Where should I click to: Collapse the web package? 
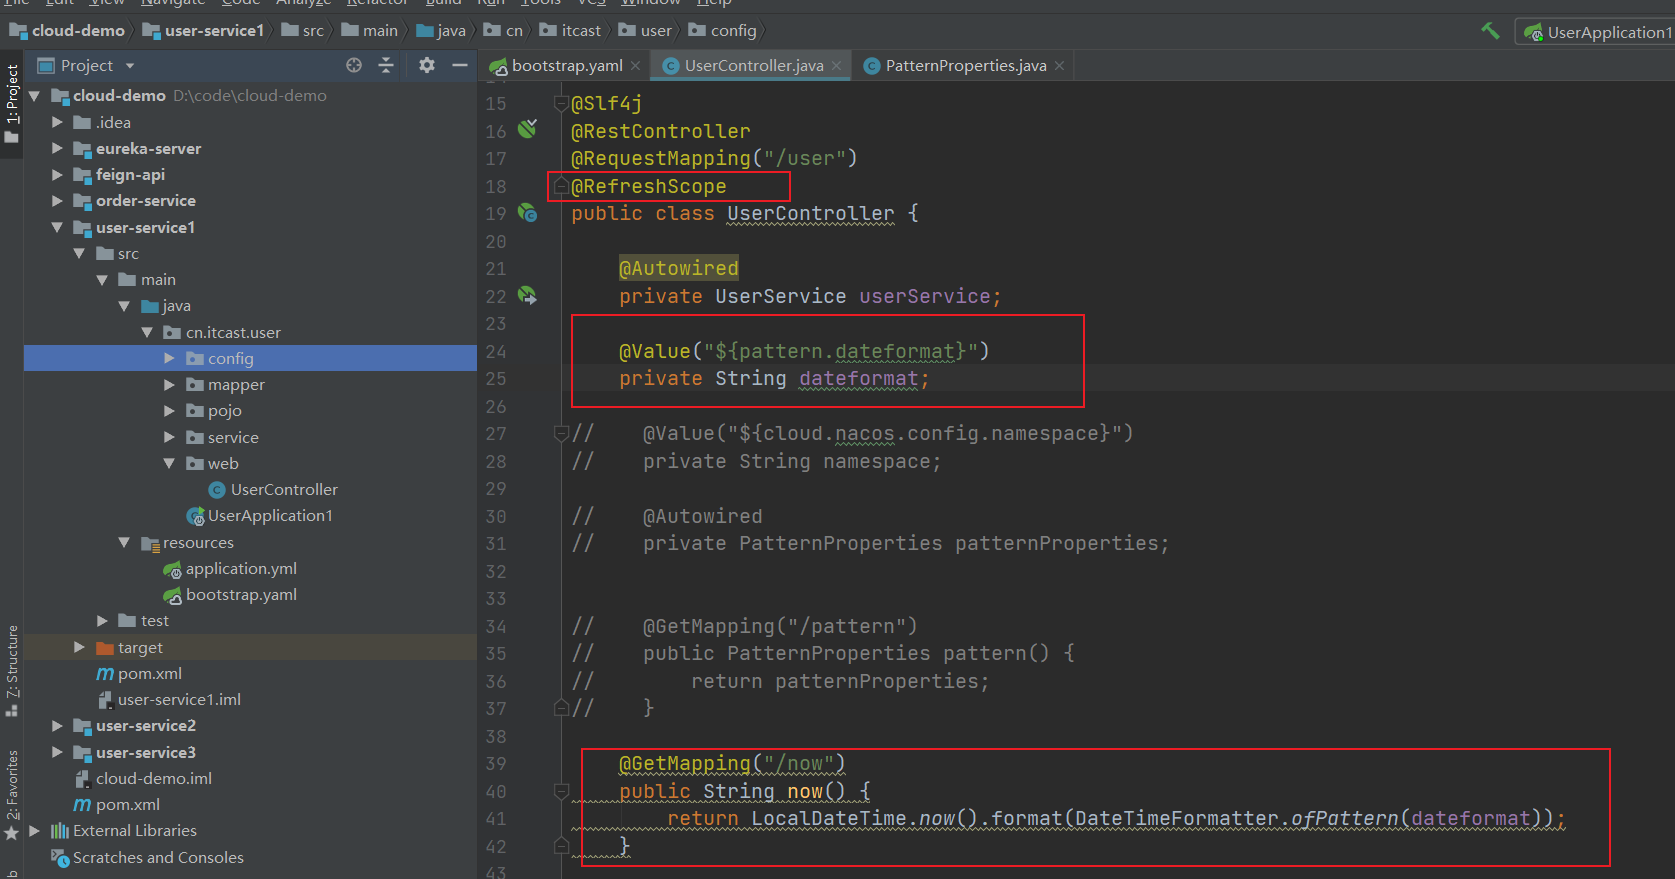(x=169, y=463)
